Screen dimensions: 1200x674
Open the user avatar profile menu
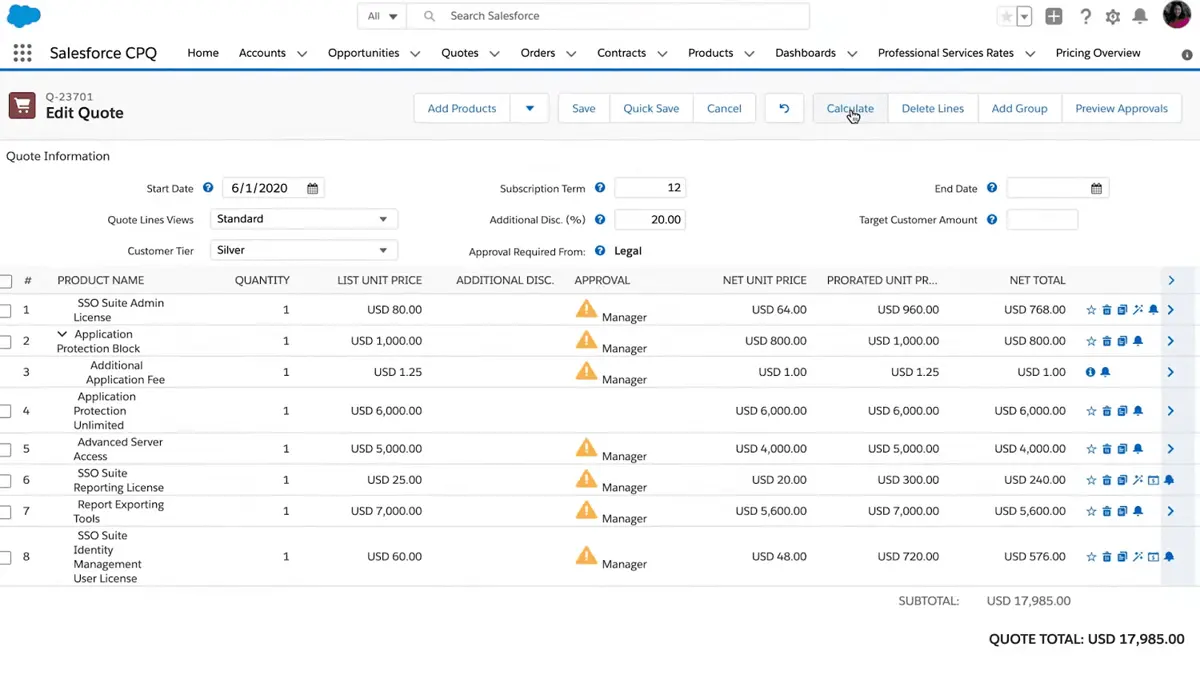coord(1177,15)
